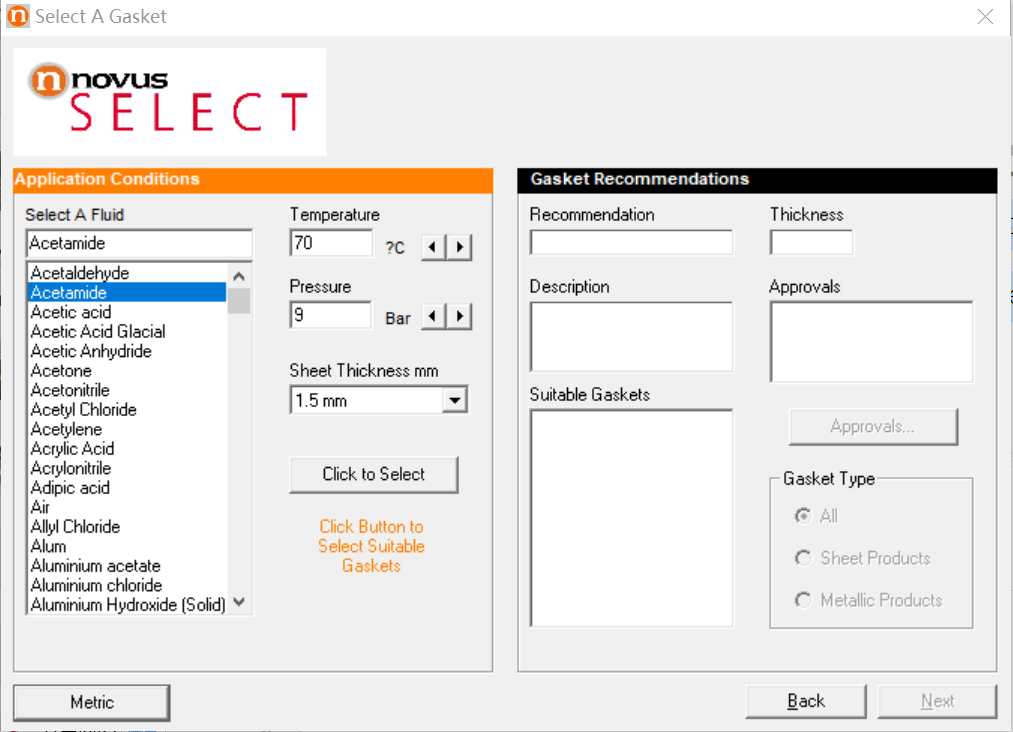Click the Metric units button
This screenshot has height=732, width=1013.
92,703
